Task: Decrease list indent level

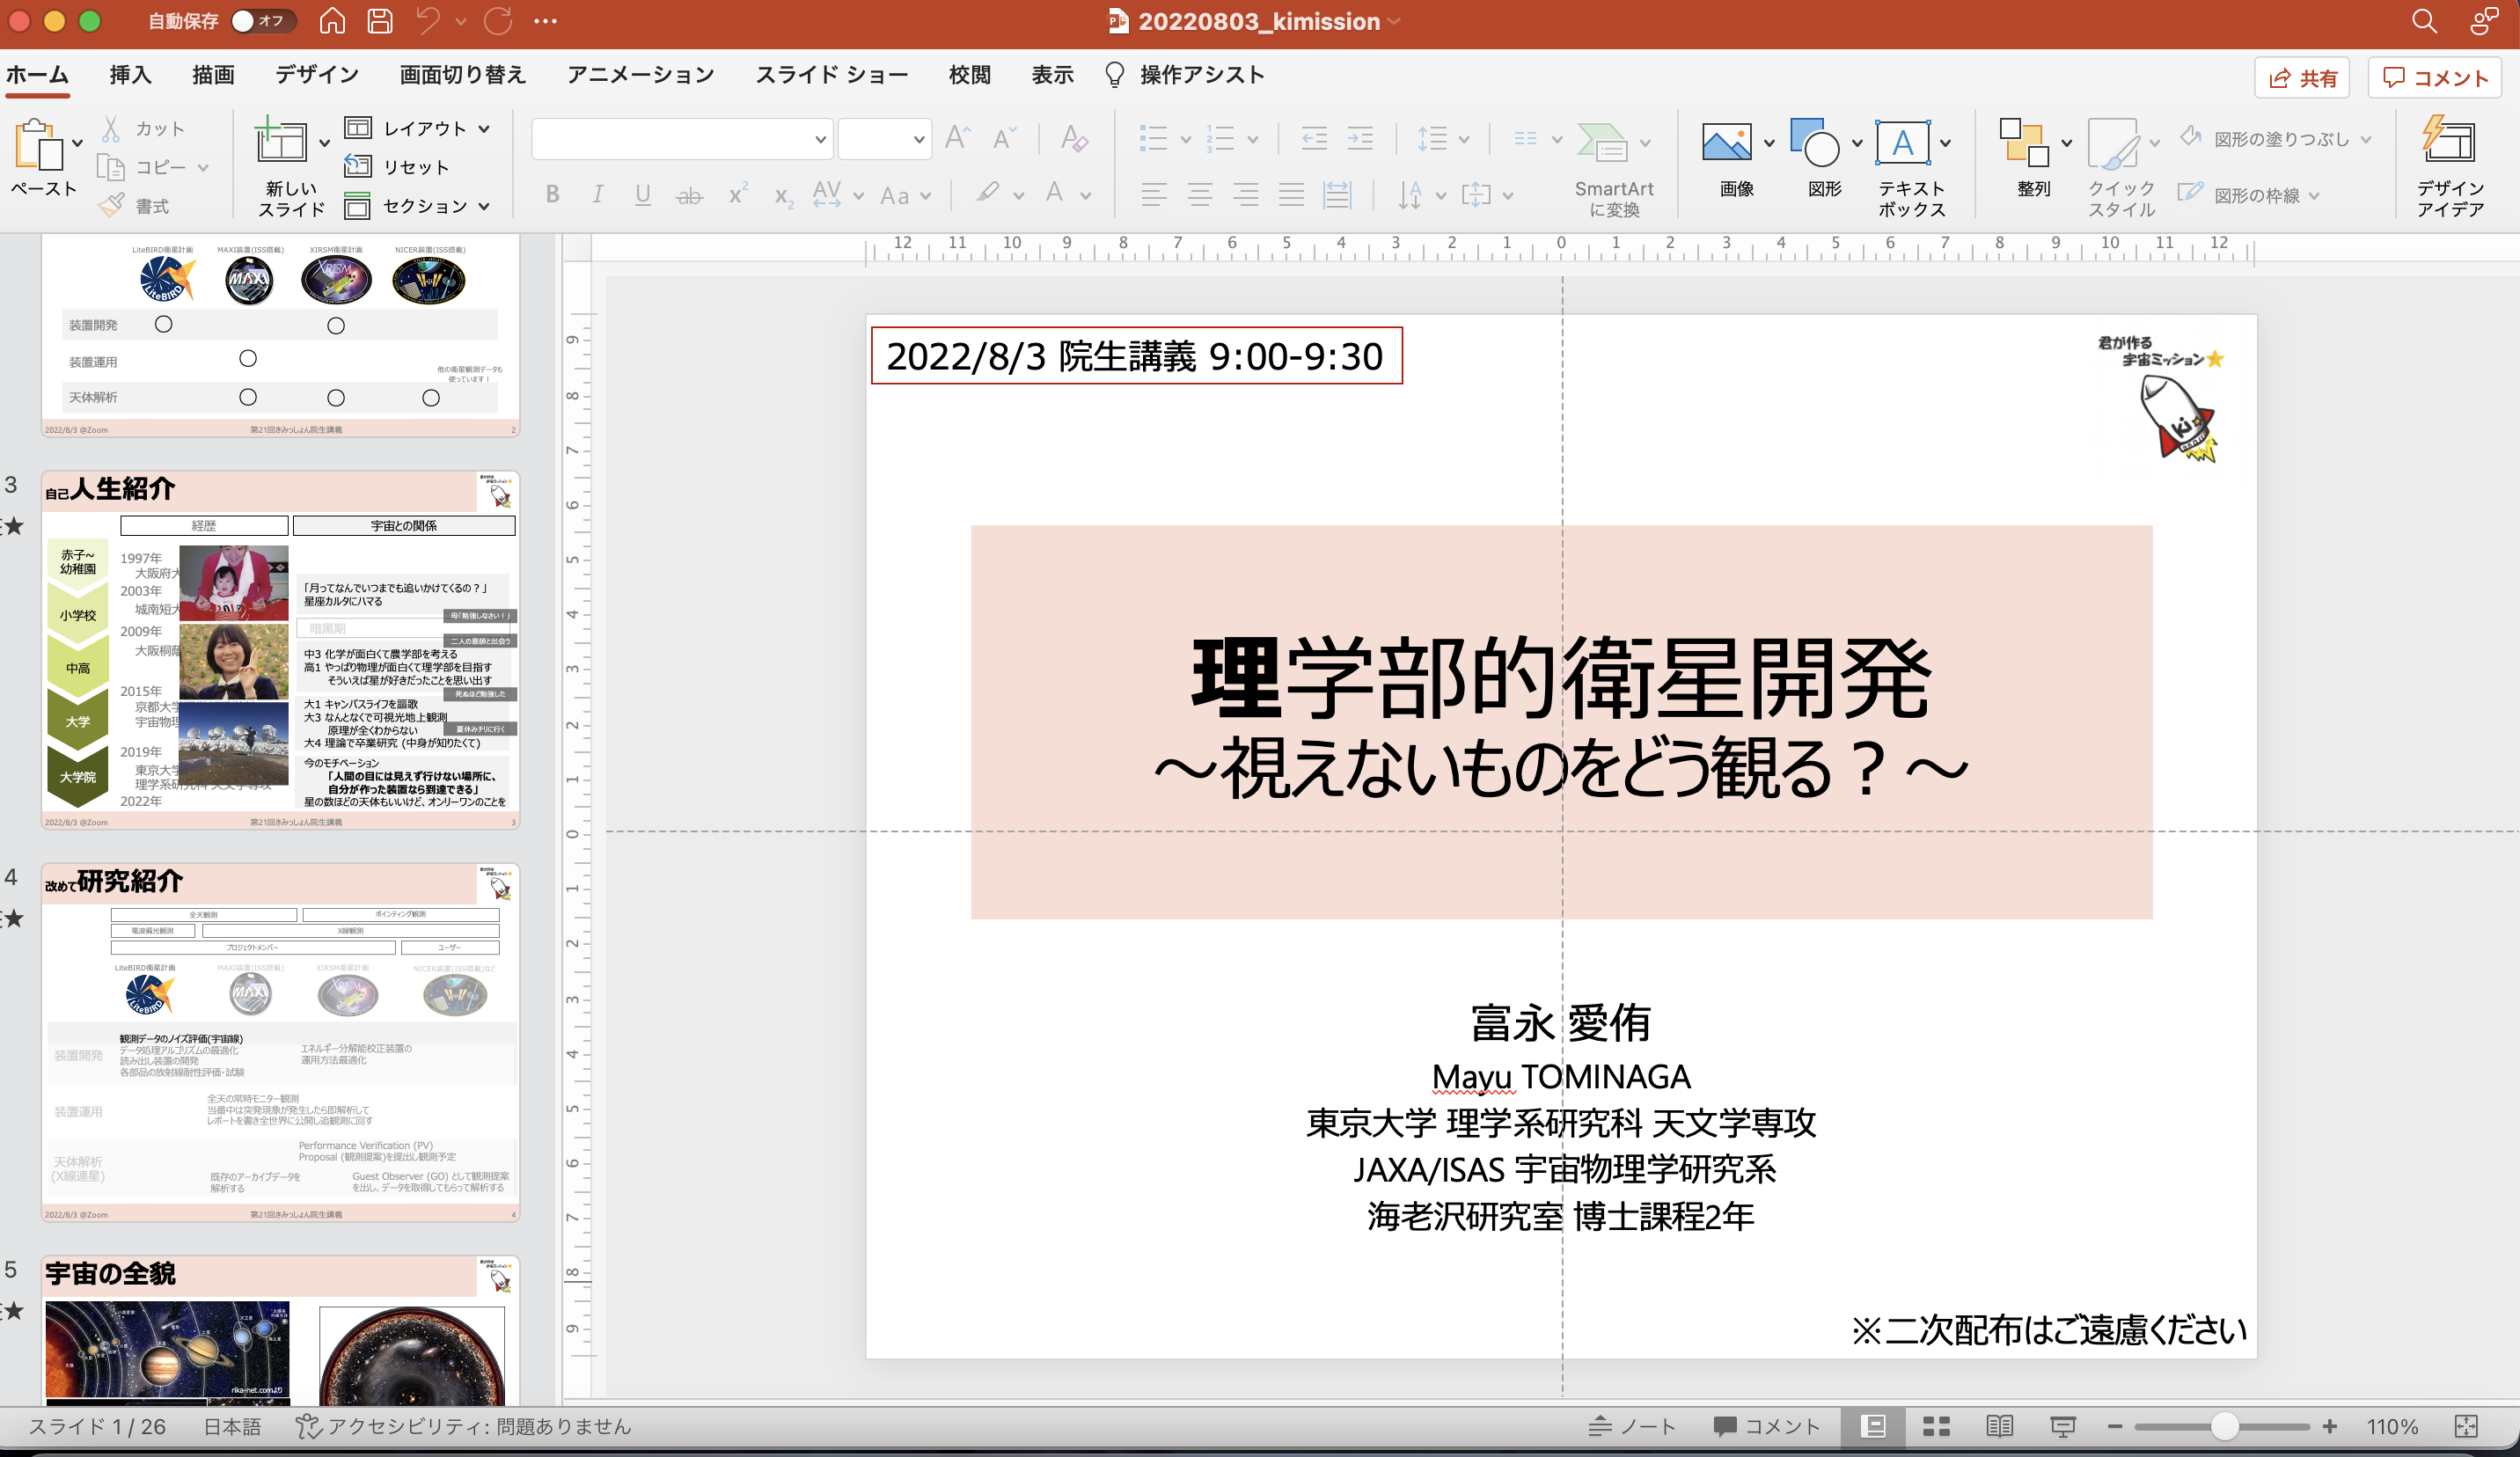Action: [1314, 138]
